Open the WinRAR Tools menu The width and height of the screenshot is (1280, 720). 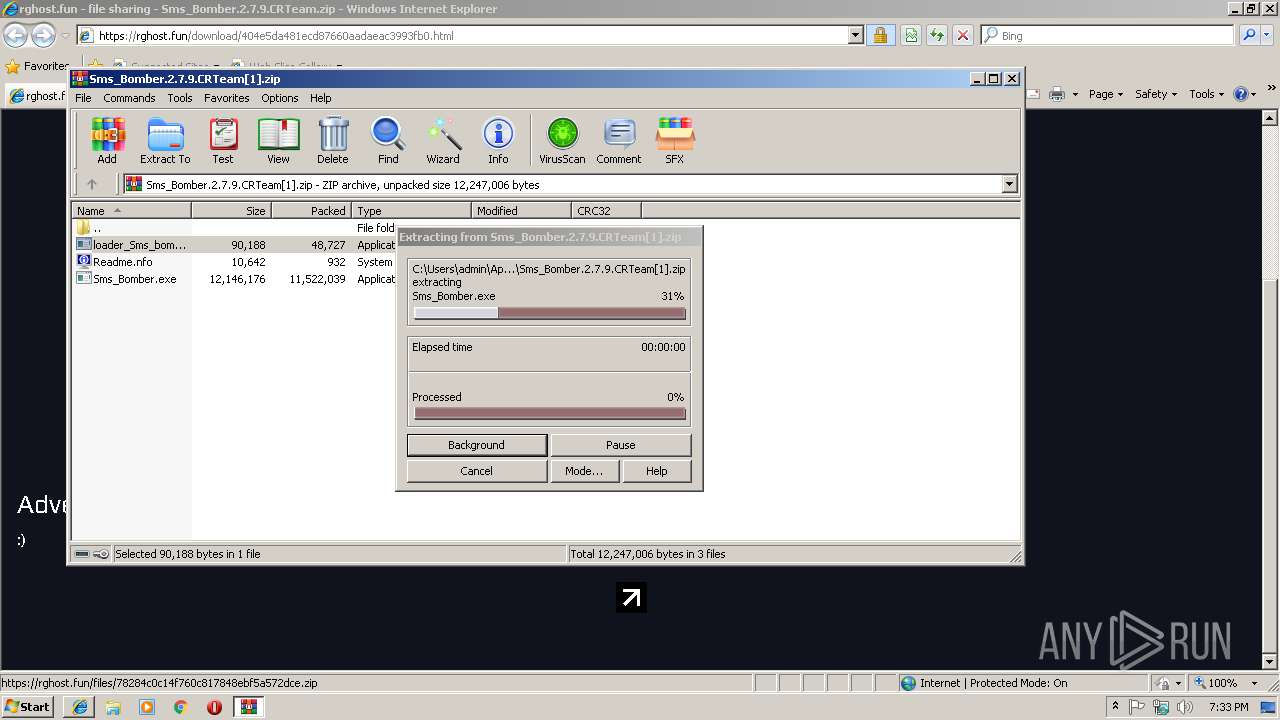click(180, 98)
